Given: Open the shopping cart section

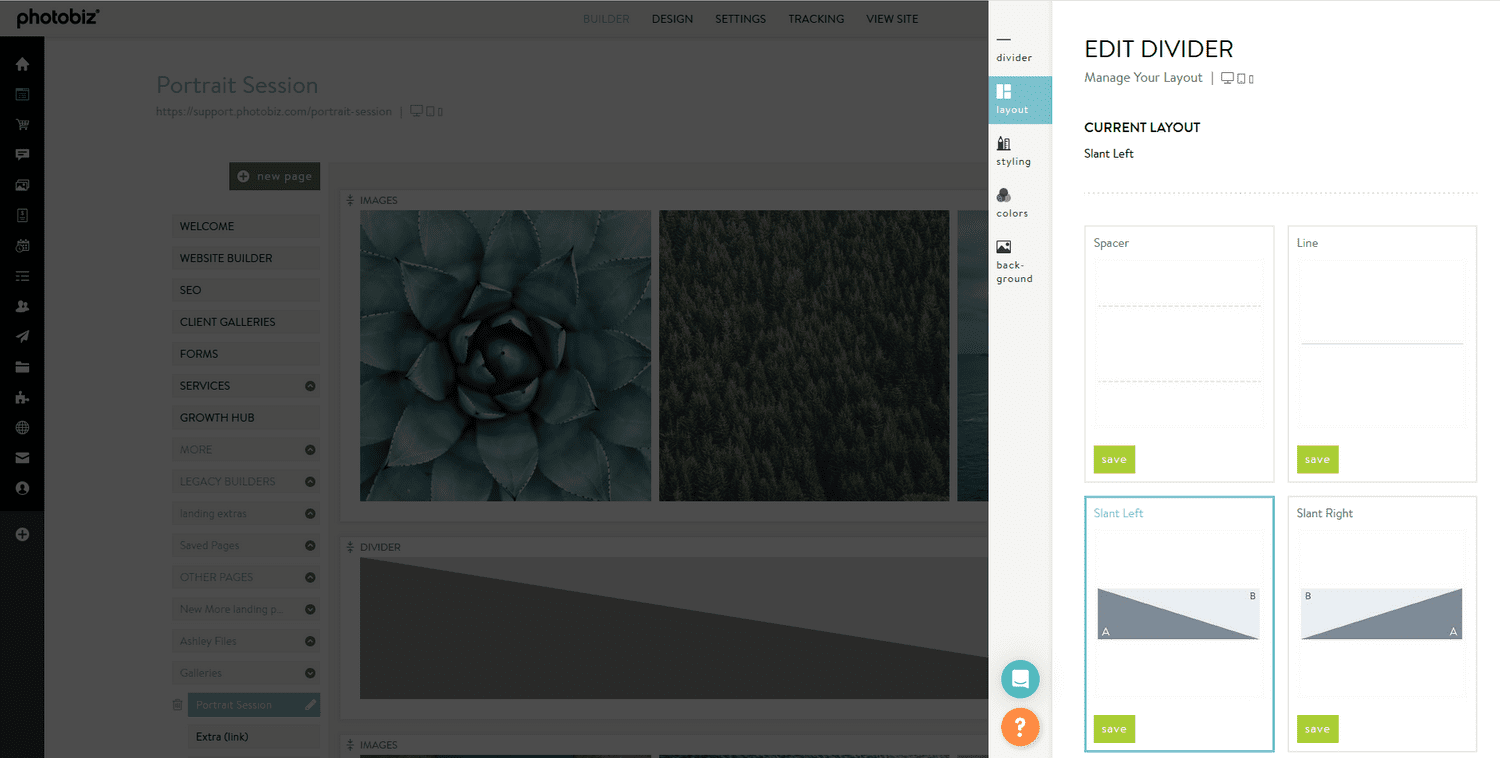Looking at the screenshot, I should click(22, 124).
